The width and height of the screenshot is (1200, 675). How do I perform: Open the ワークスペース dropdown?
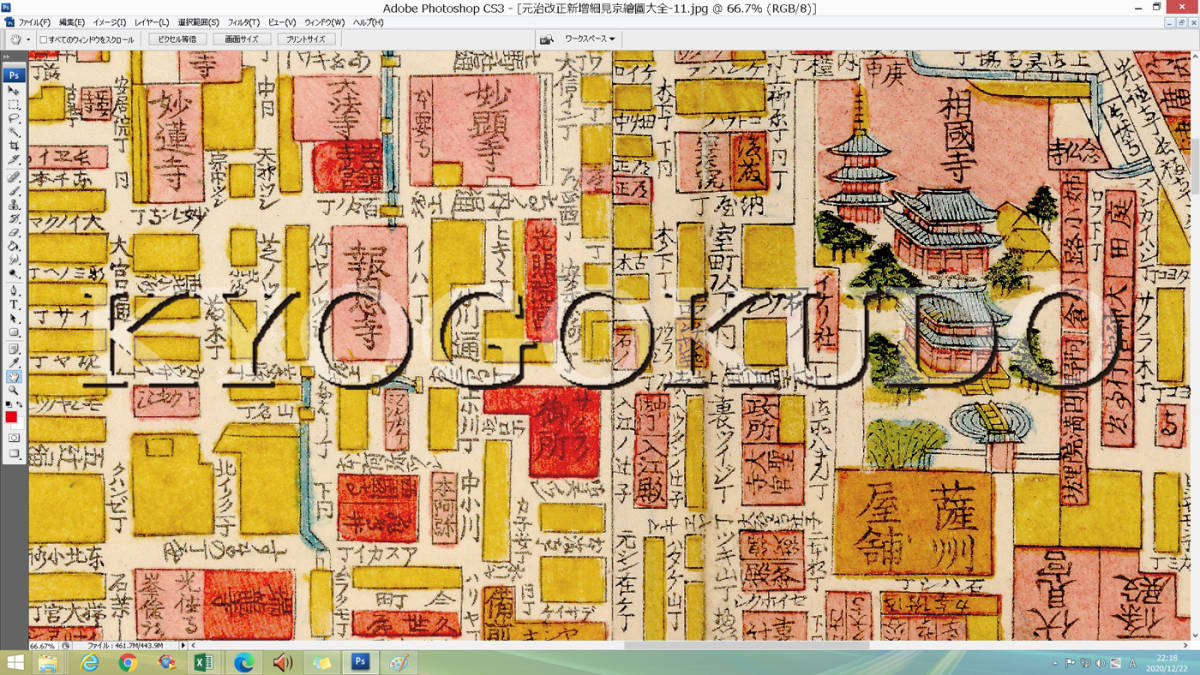tap(590, 39)
